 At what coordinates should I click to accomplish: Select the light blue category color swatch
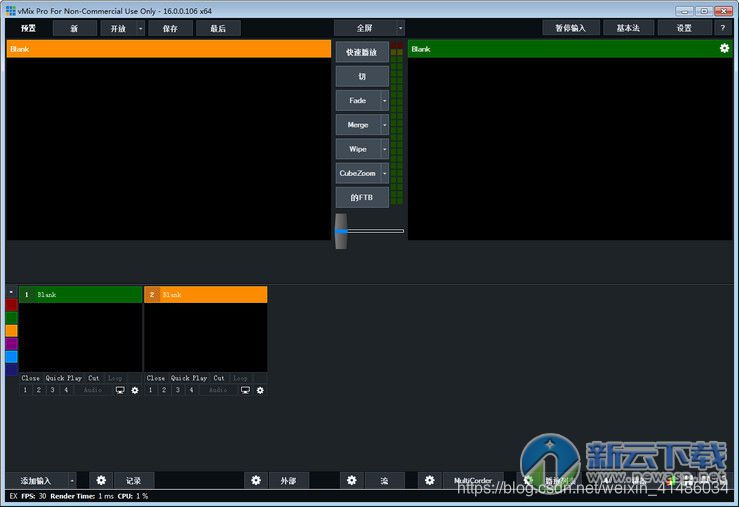(x=12, y=357)
